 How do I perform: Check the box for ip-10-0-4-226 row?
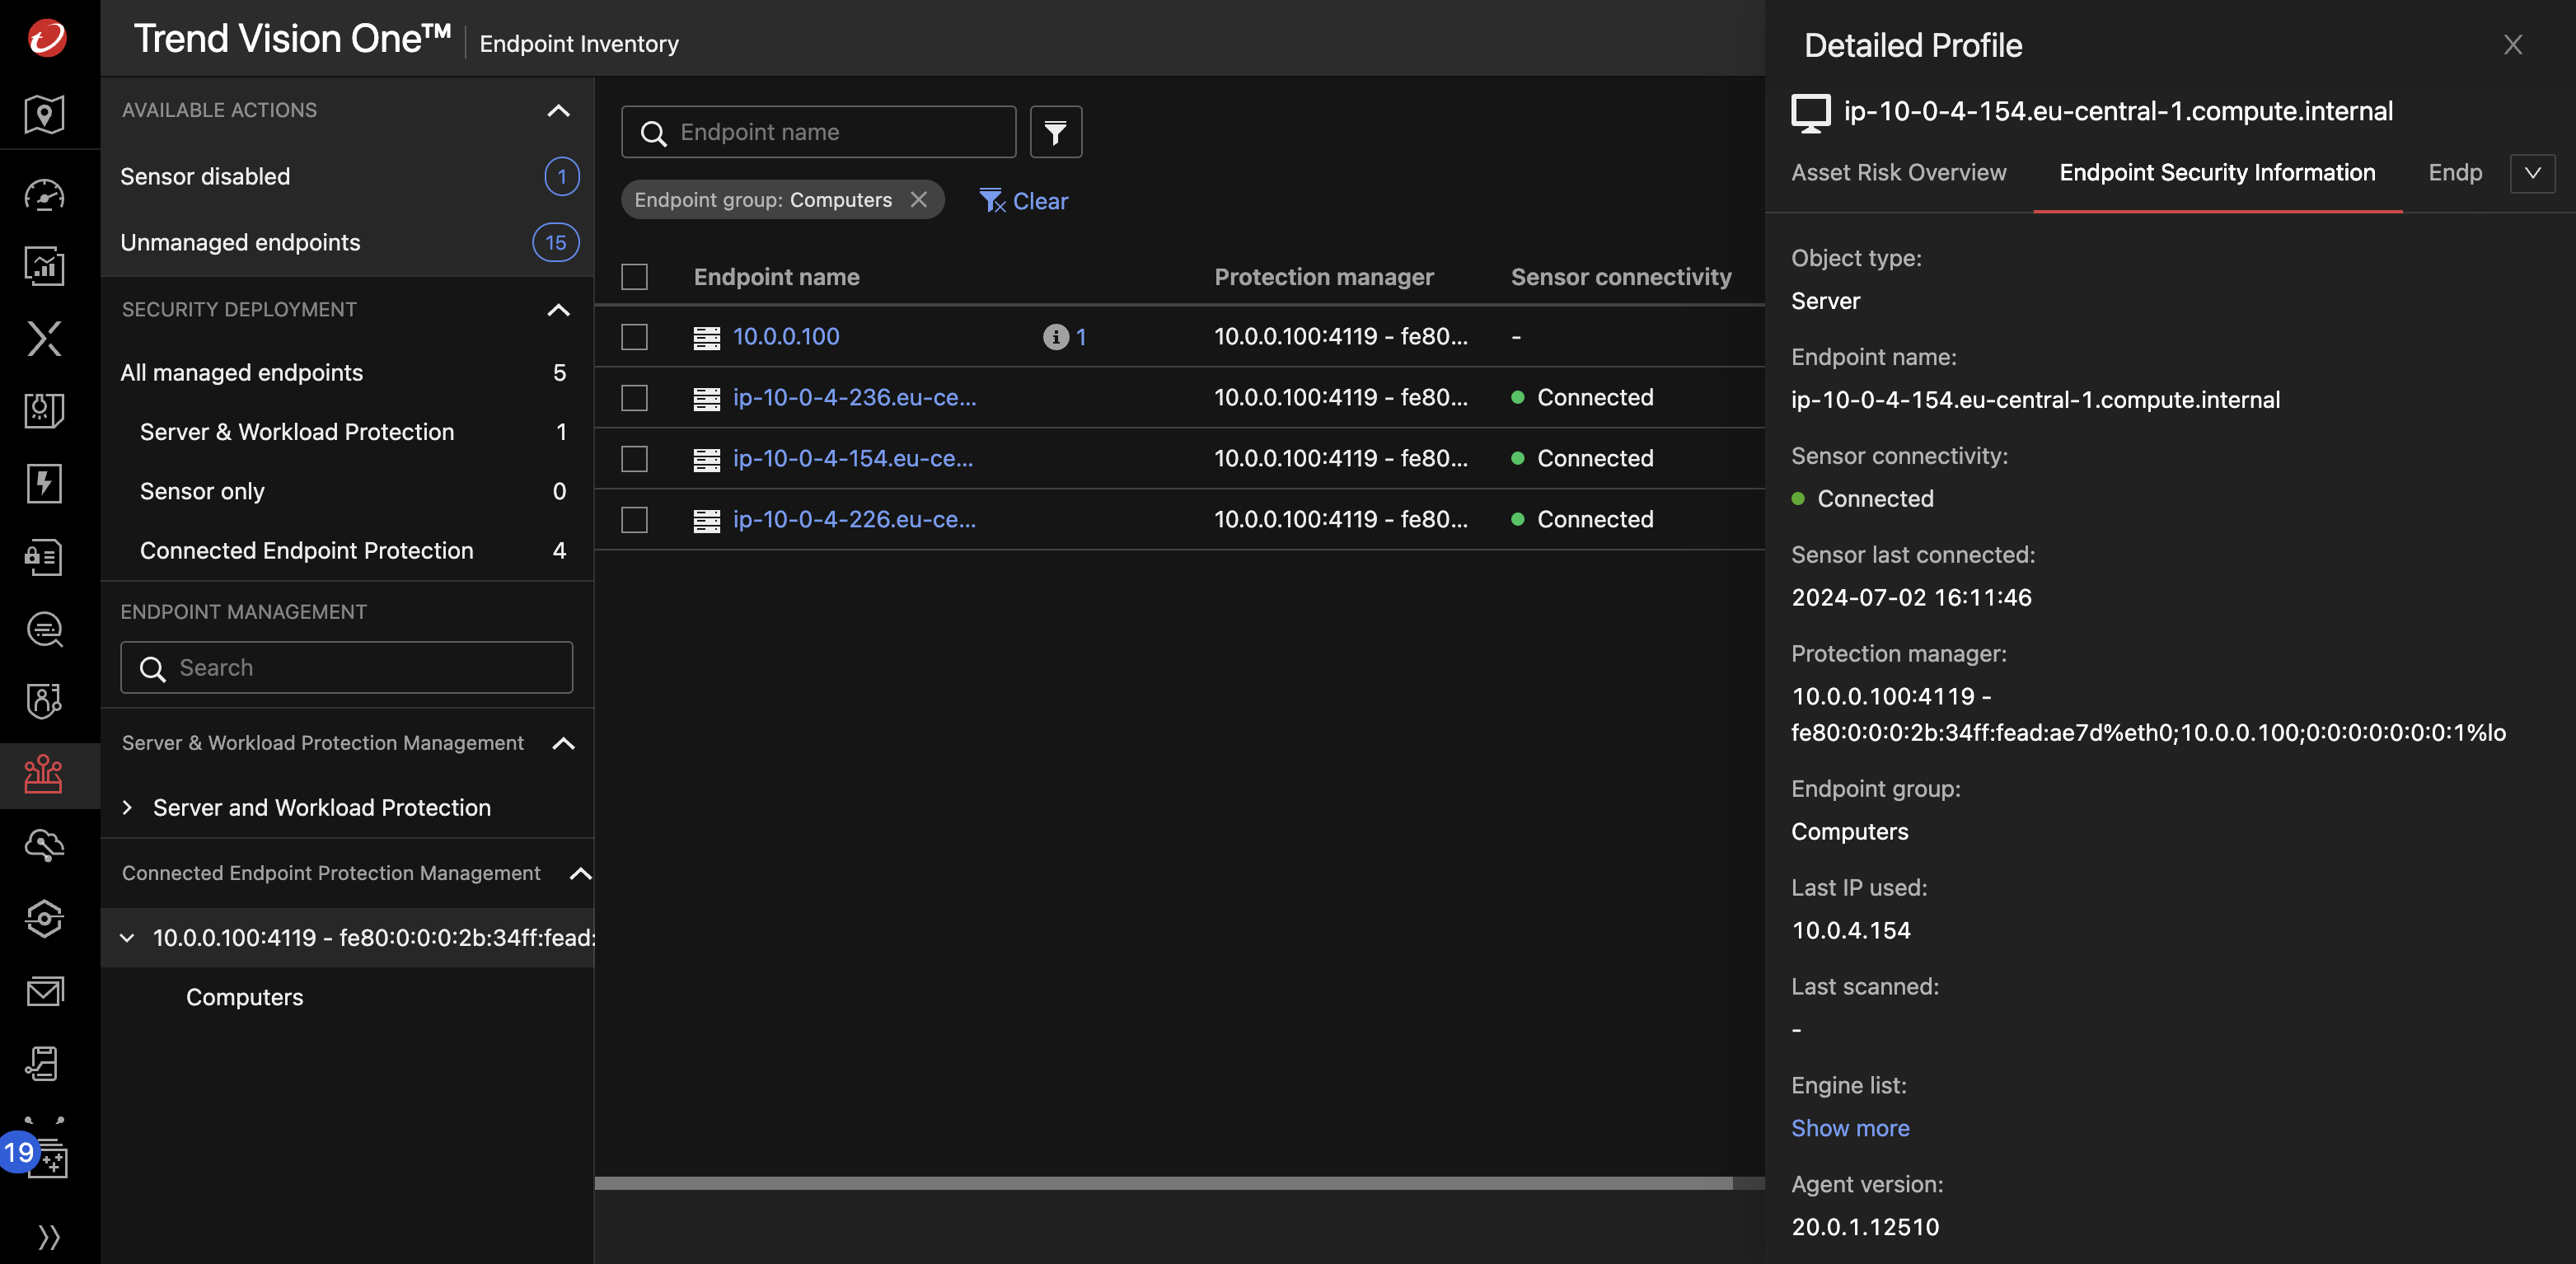coord(634,520)
